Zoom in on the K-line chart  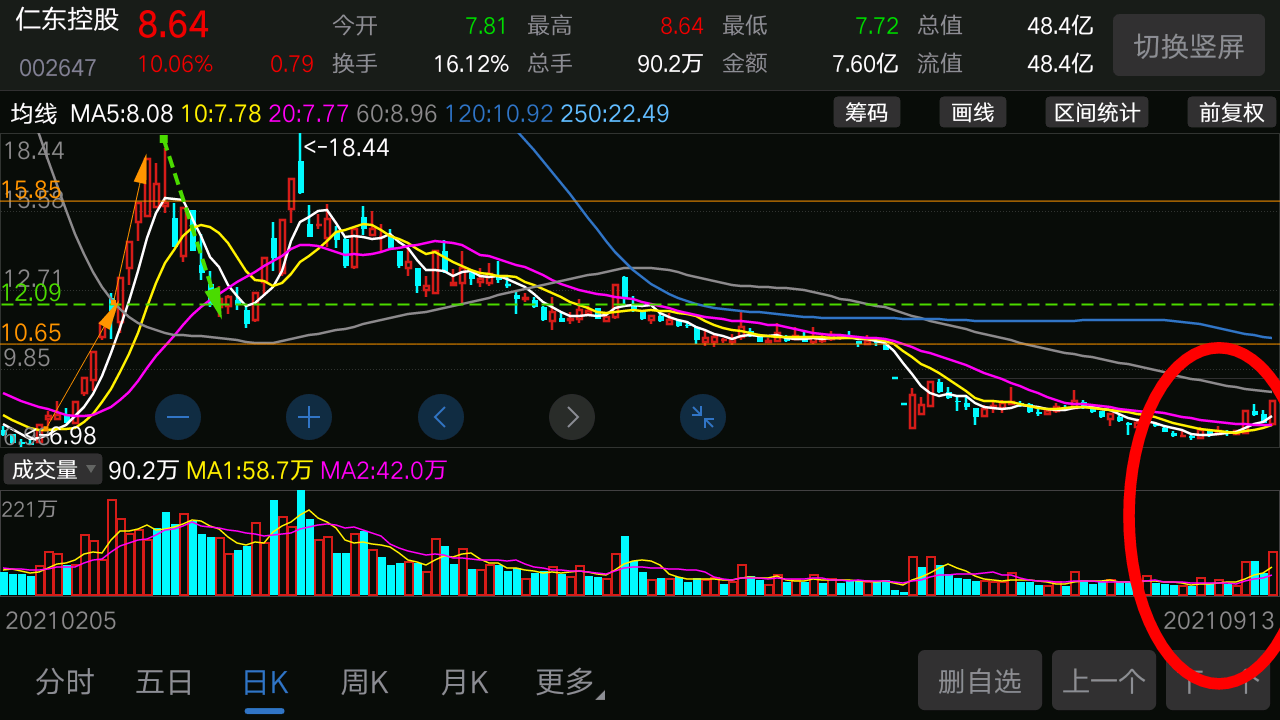[x=308, y=417]
